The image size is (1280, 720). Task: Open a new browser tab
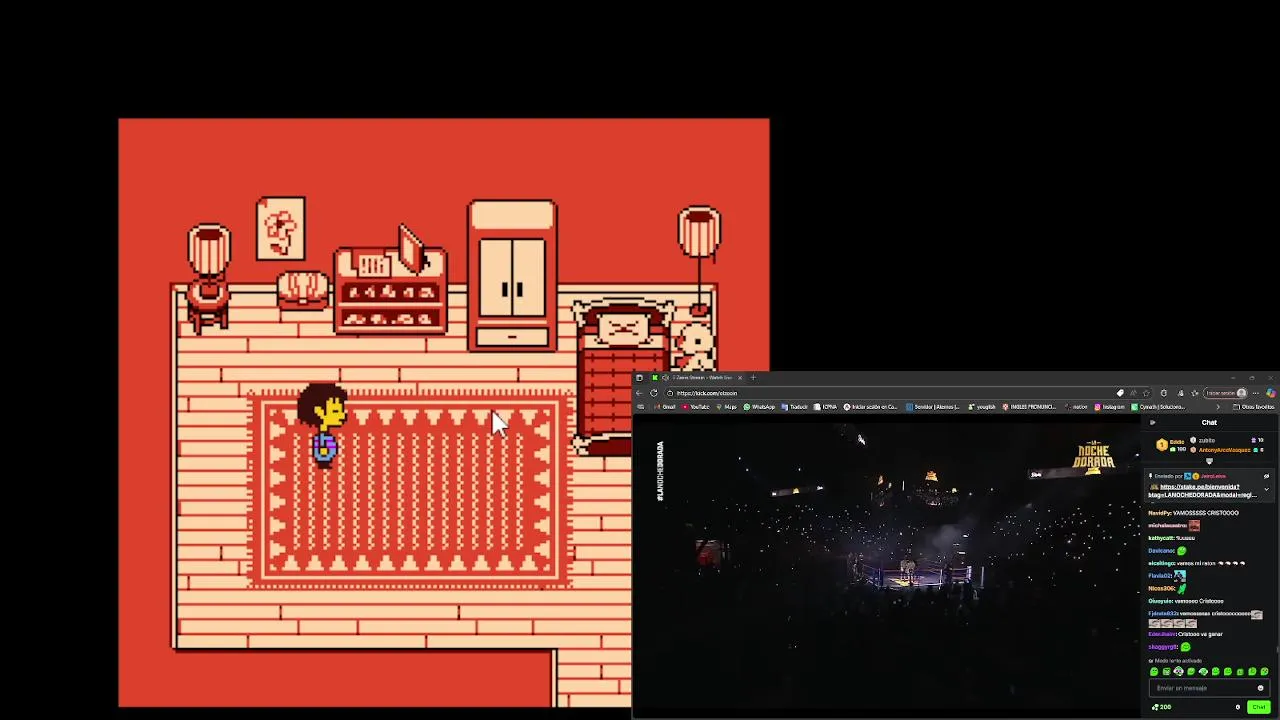coord(754,378)
